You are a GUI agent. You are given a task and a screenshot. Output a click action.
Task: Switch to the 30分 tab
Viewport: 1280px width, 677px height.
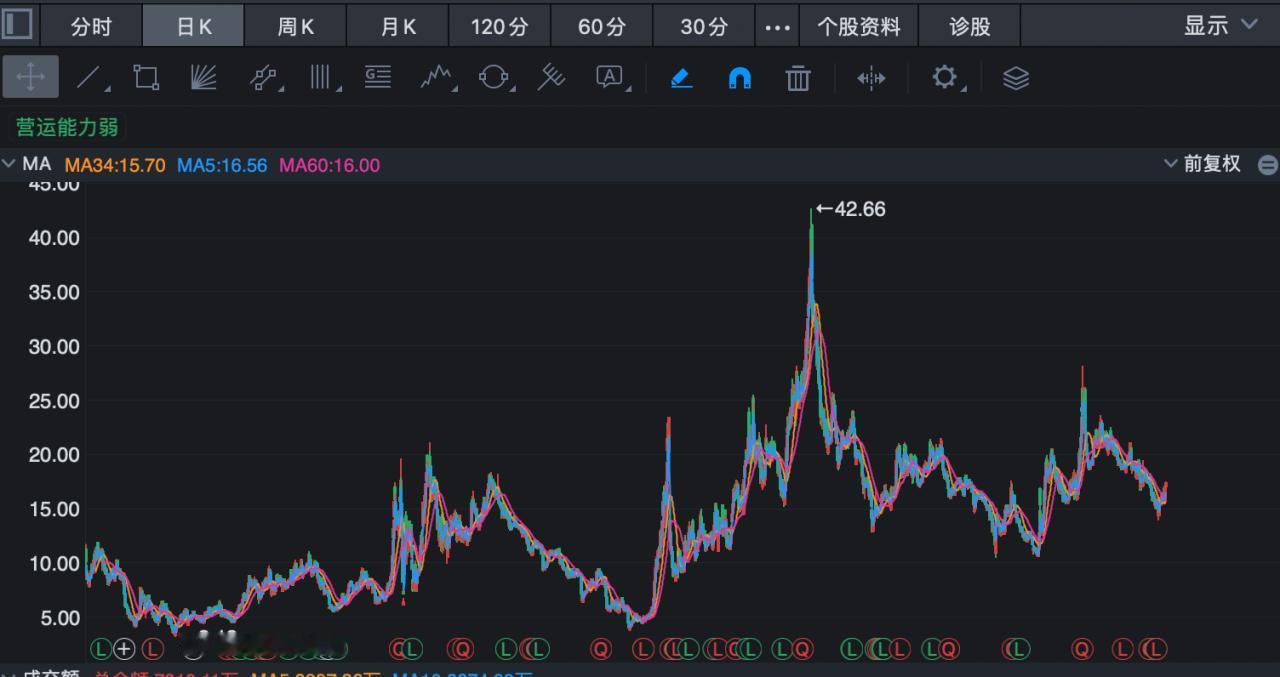pos(704,27)
